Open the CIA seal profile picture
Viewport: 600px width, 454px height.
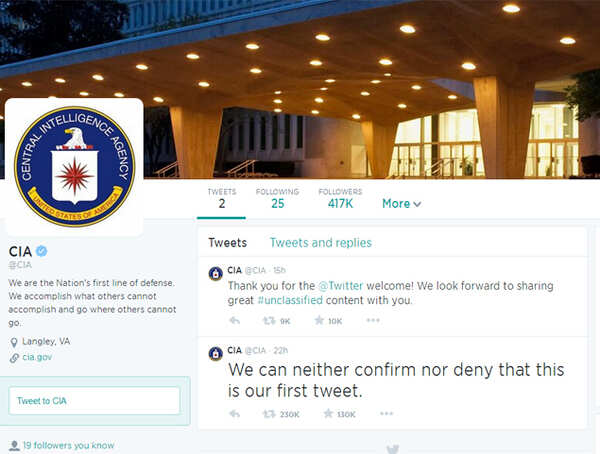(x=74, y=167)
